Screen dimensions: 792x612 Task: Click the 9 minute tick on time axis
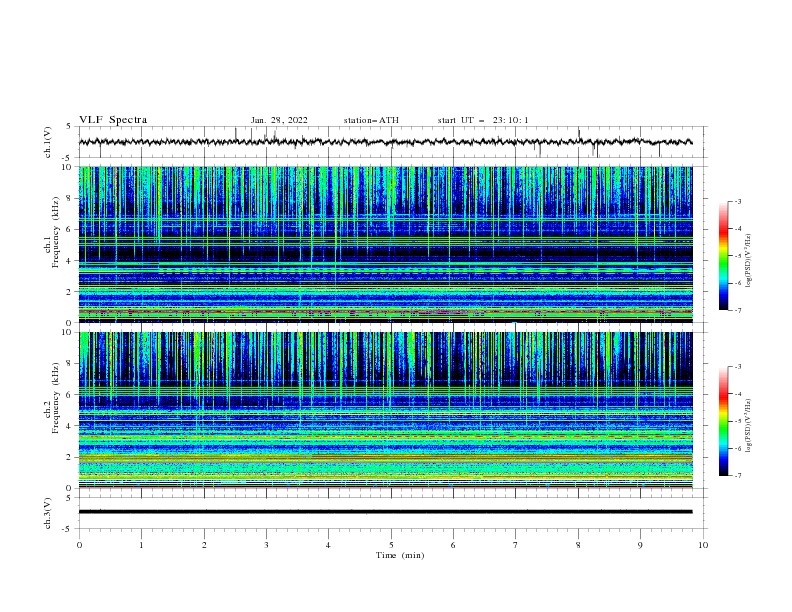click(x=640, y=545)
